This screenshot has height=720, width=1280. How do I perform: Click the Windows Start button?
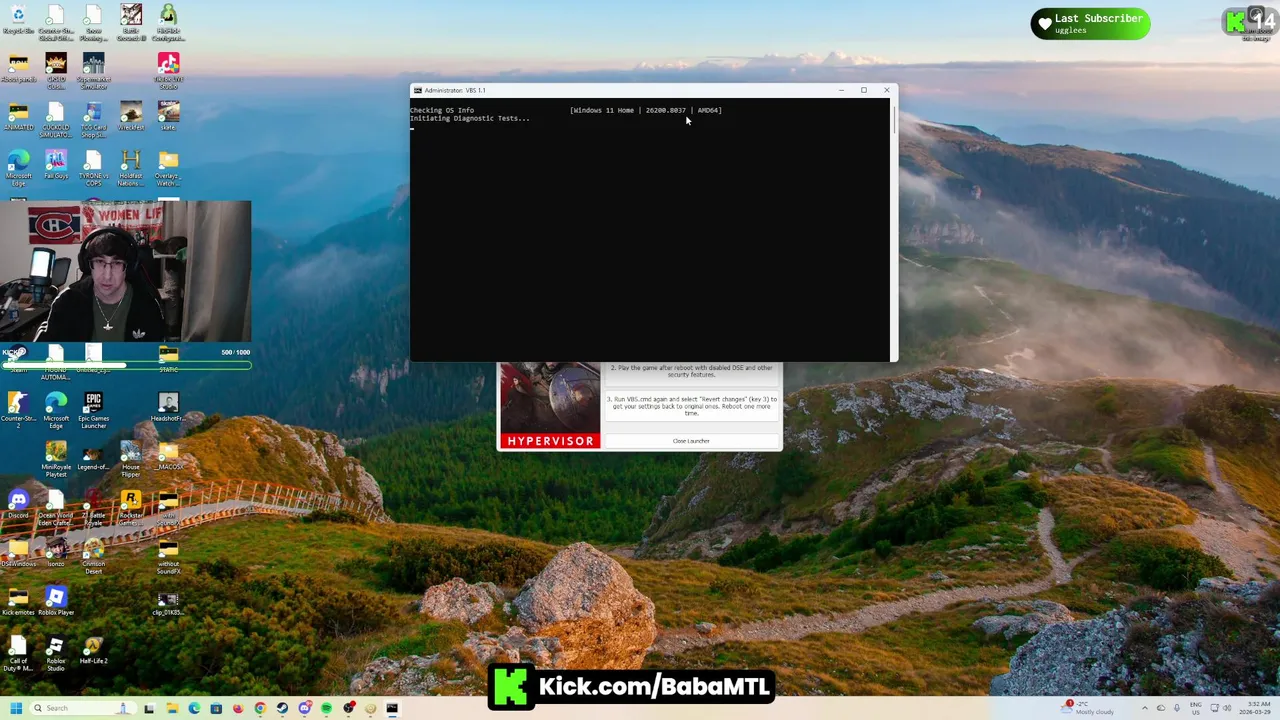point(16,708)
